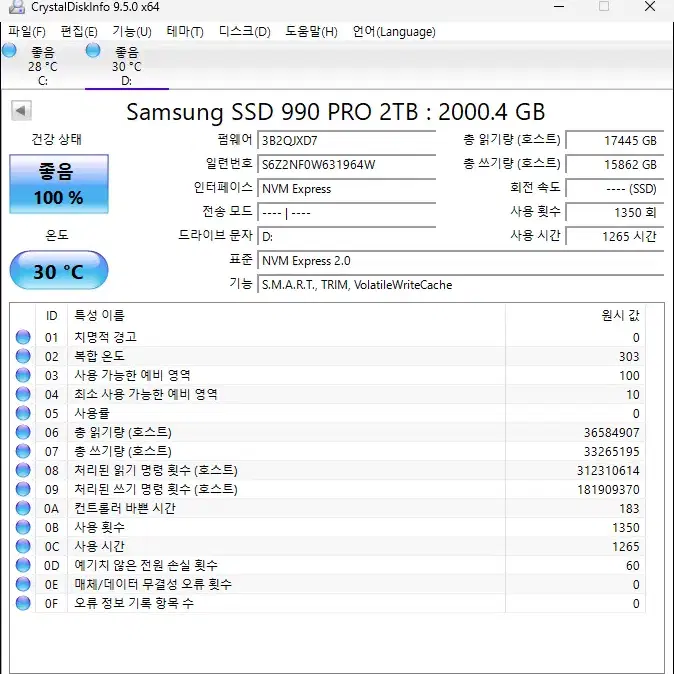This screenshot has height=674, width=674.
Task: Click power-on count value 1350 회
Action: (x=615, y=213)
